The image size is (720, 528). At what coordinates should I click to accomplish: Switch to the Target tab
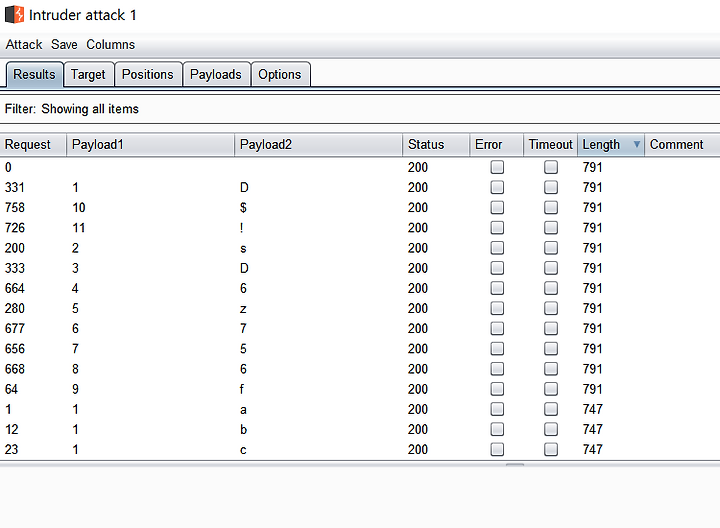tap(88, 74)
